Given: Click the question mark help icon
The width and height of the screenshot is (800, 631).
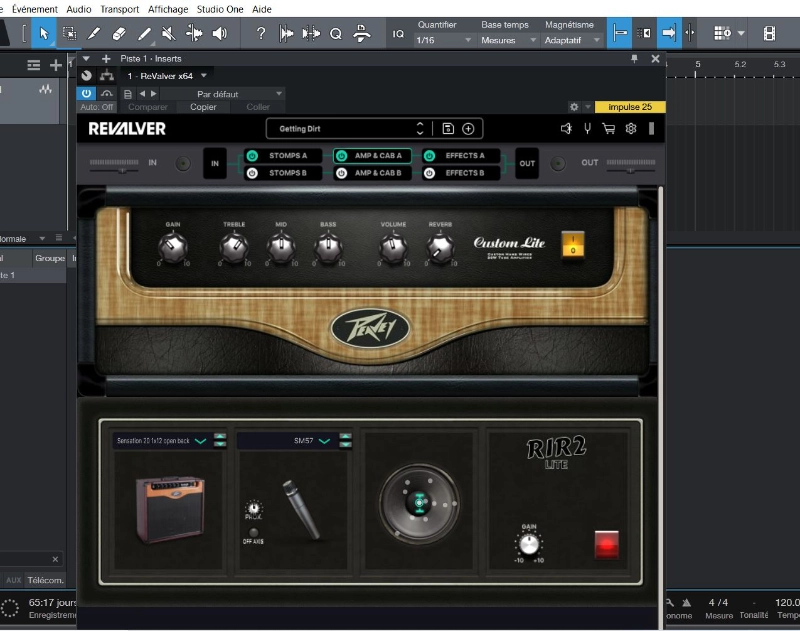Looking at the screenshot, I should [261, 33].
